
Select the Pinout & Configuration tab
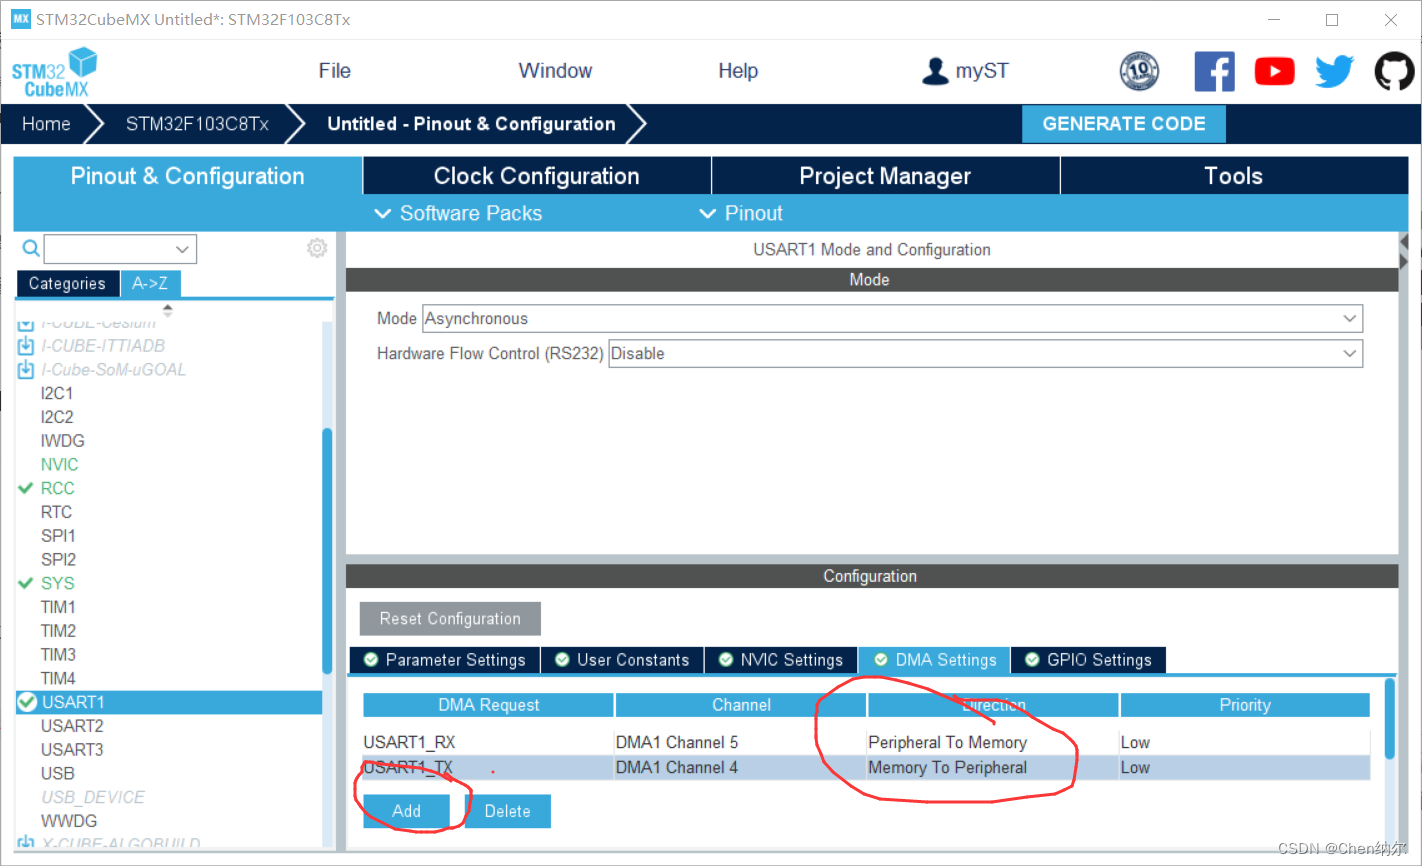[x=187, y=176]
